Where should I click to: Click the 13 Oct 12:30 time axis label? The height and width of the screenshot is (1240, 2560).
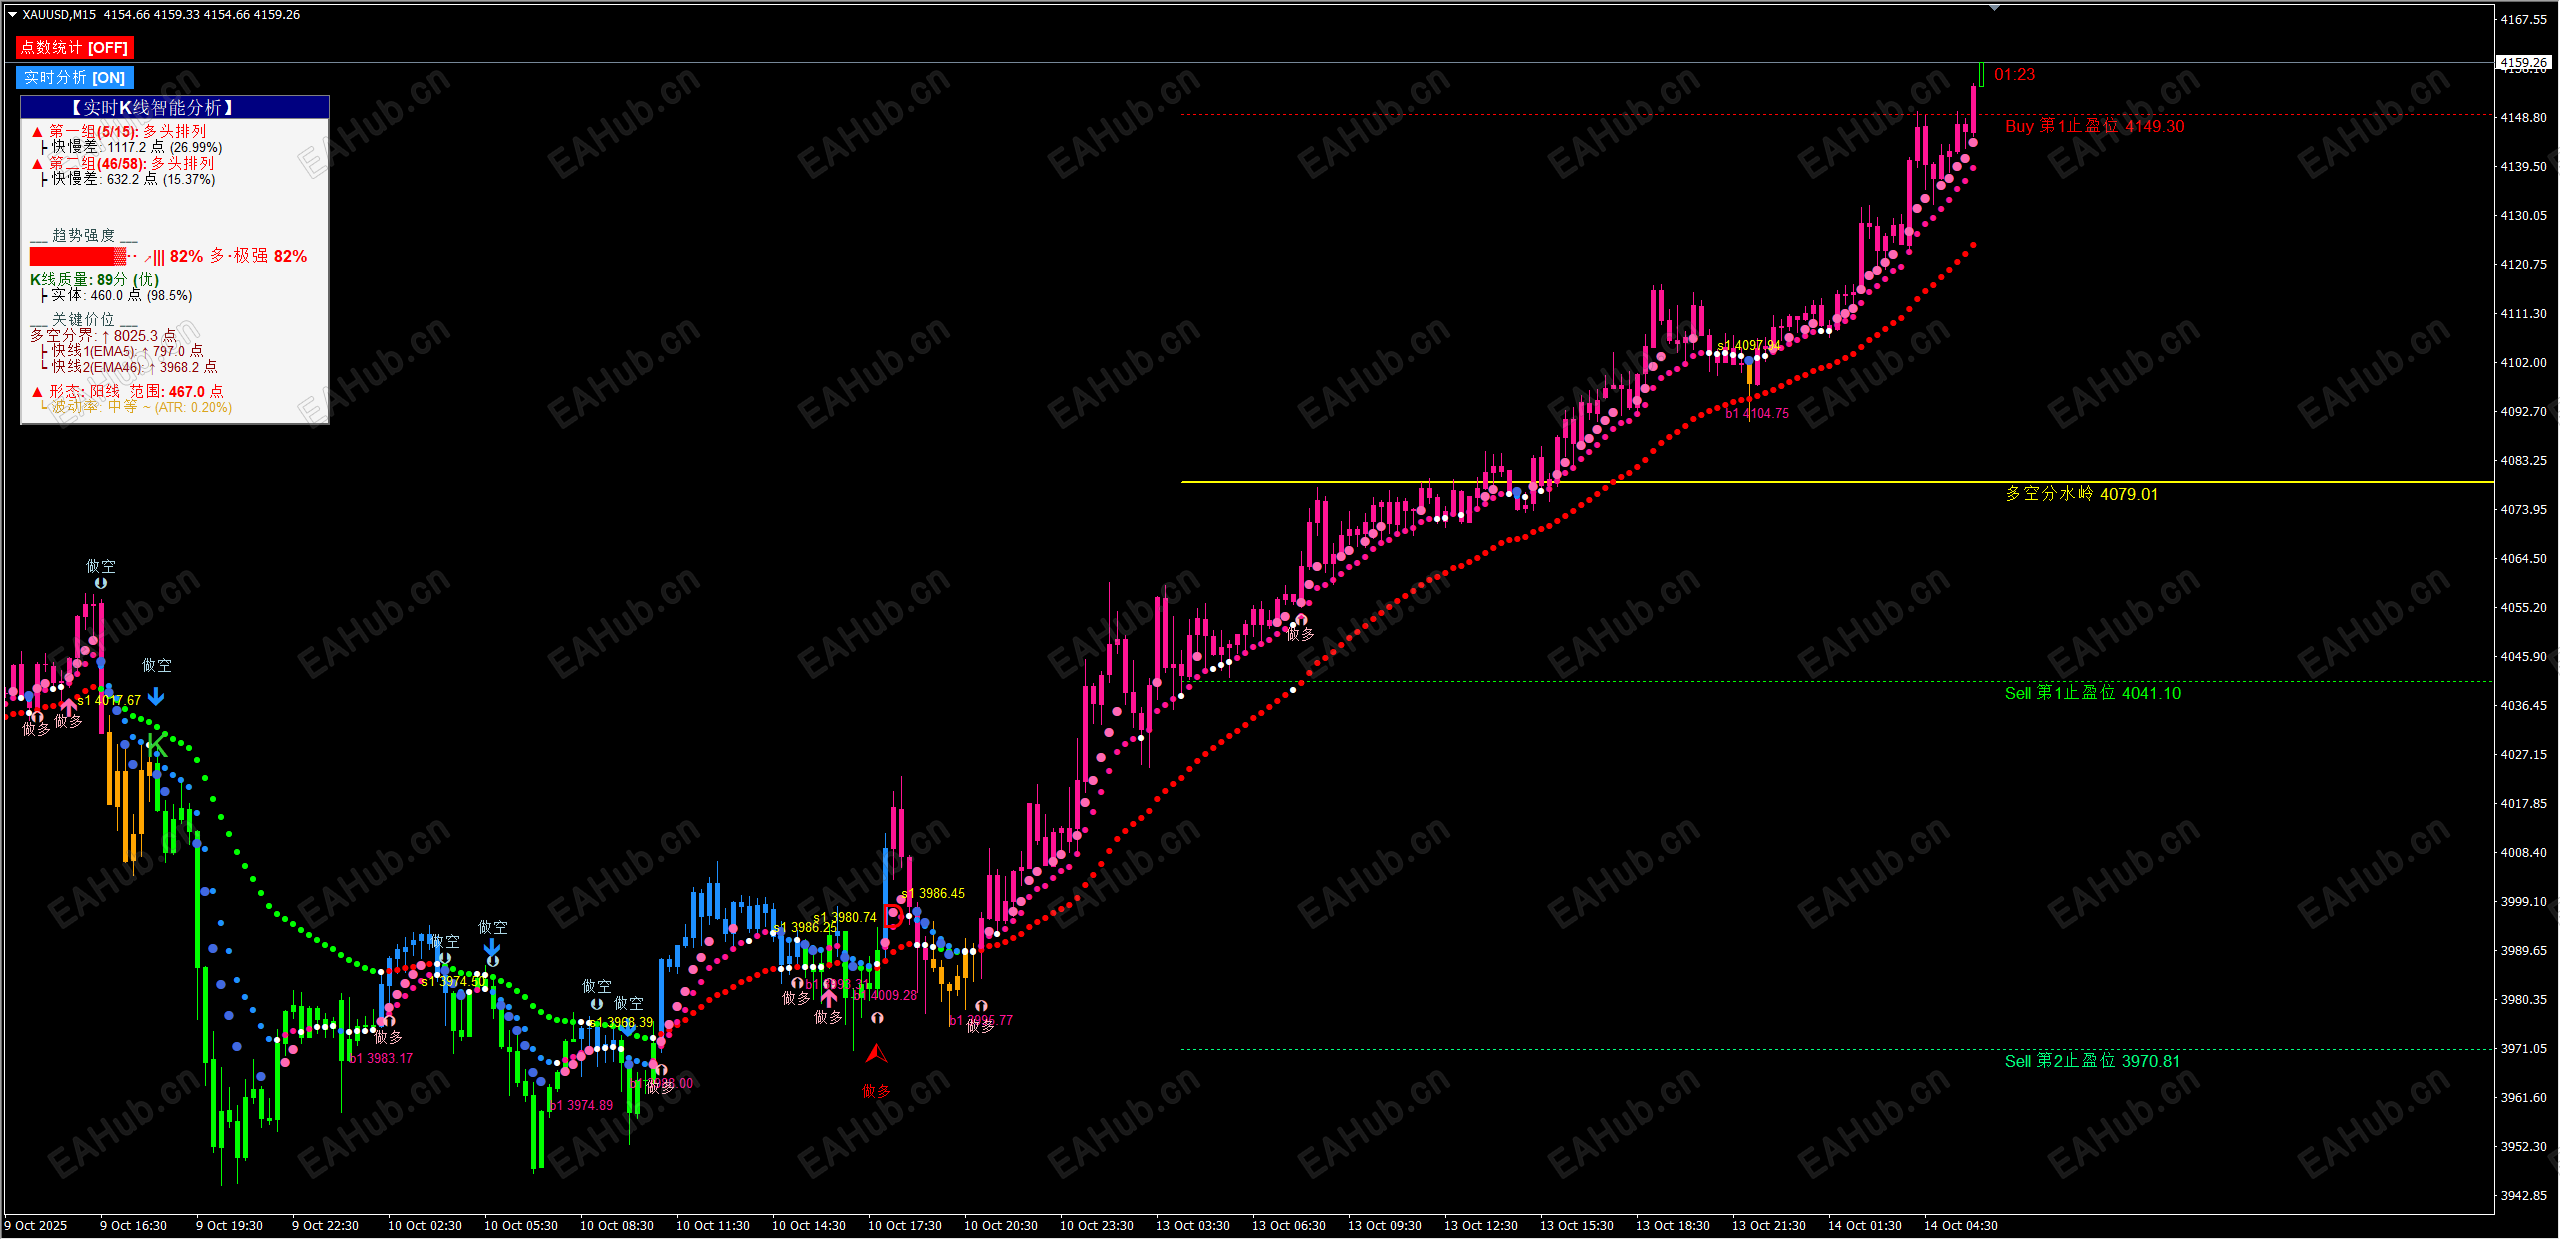[x=1480, y=1225]
